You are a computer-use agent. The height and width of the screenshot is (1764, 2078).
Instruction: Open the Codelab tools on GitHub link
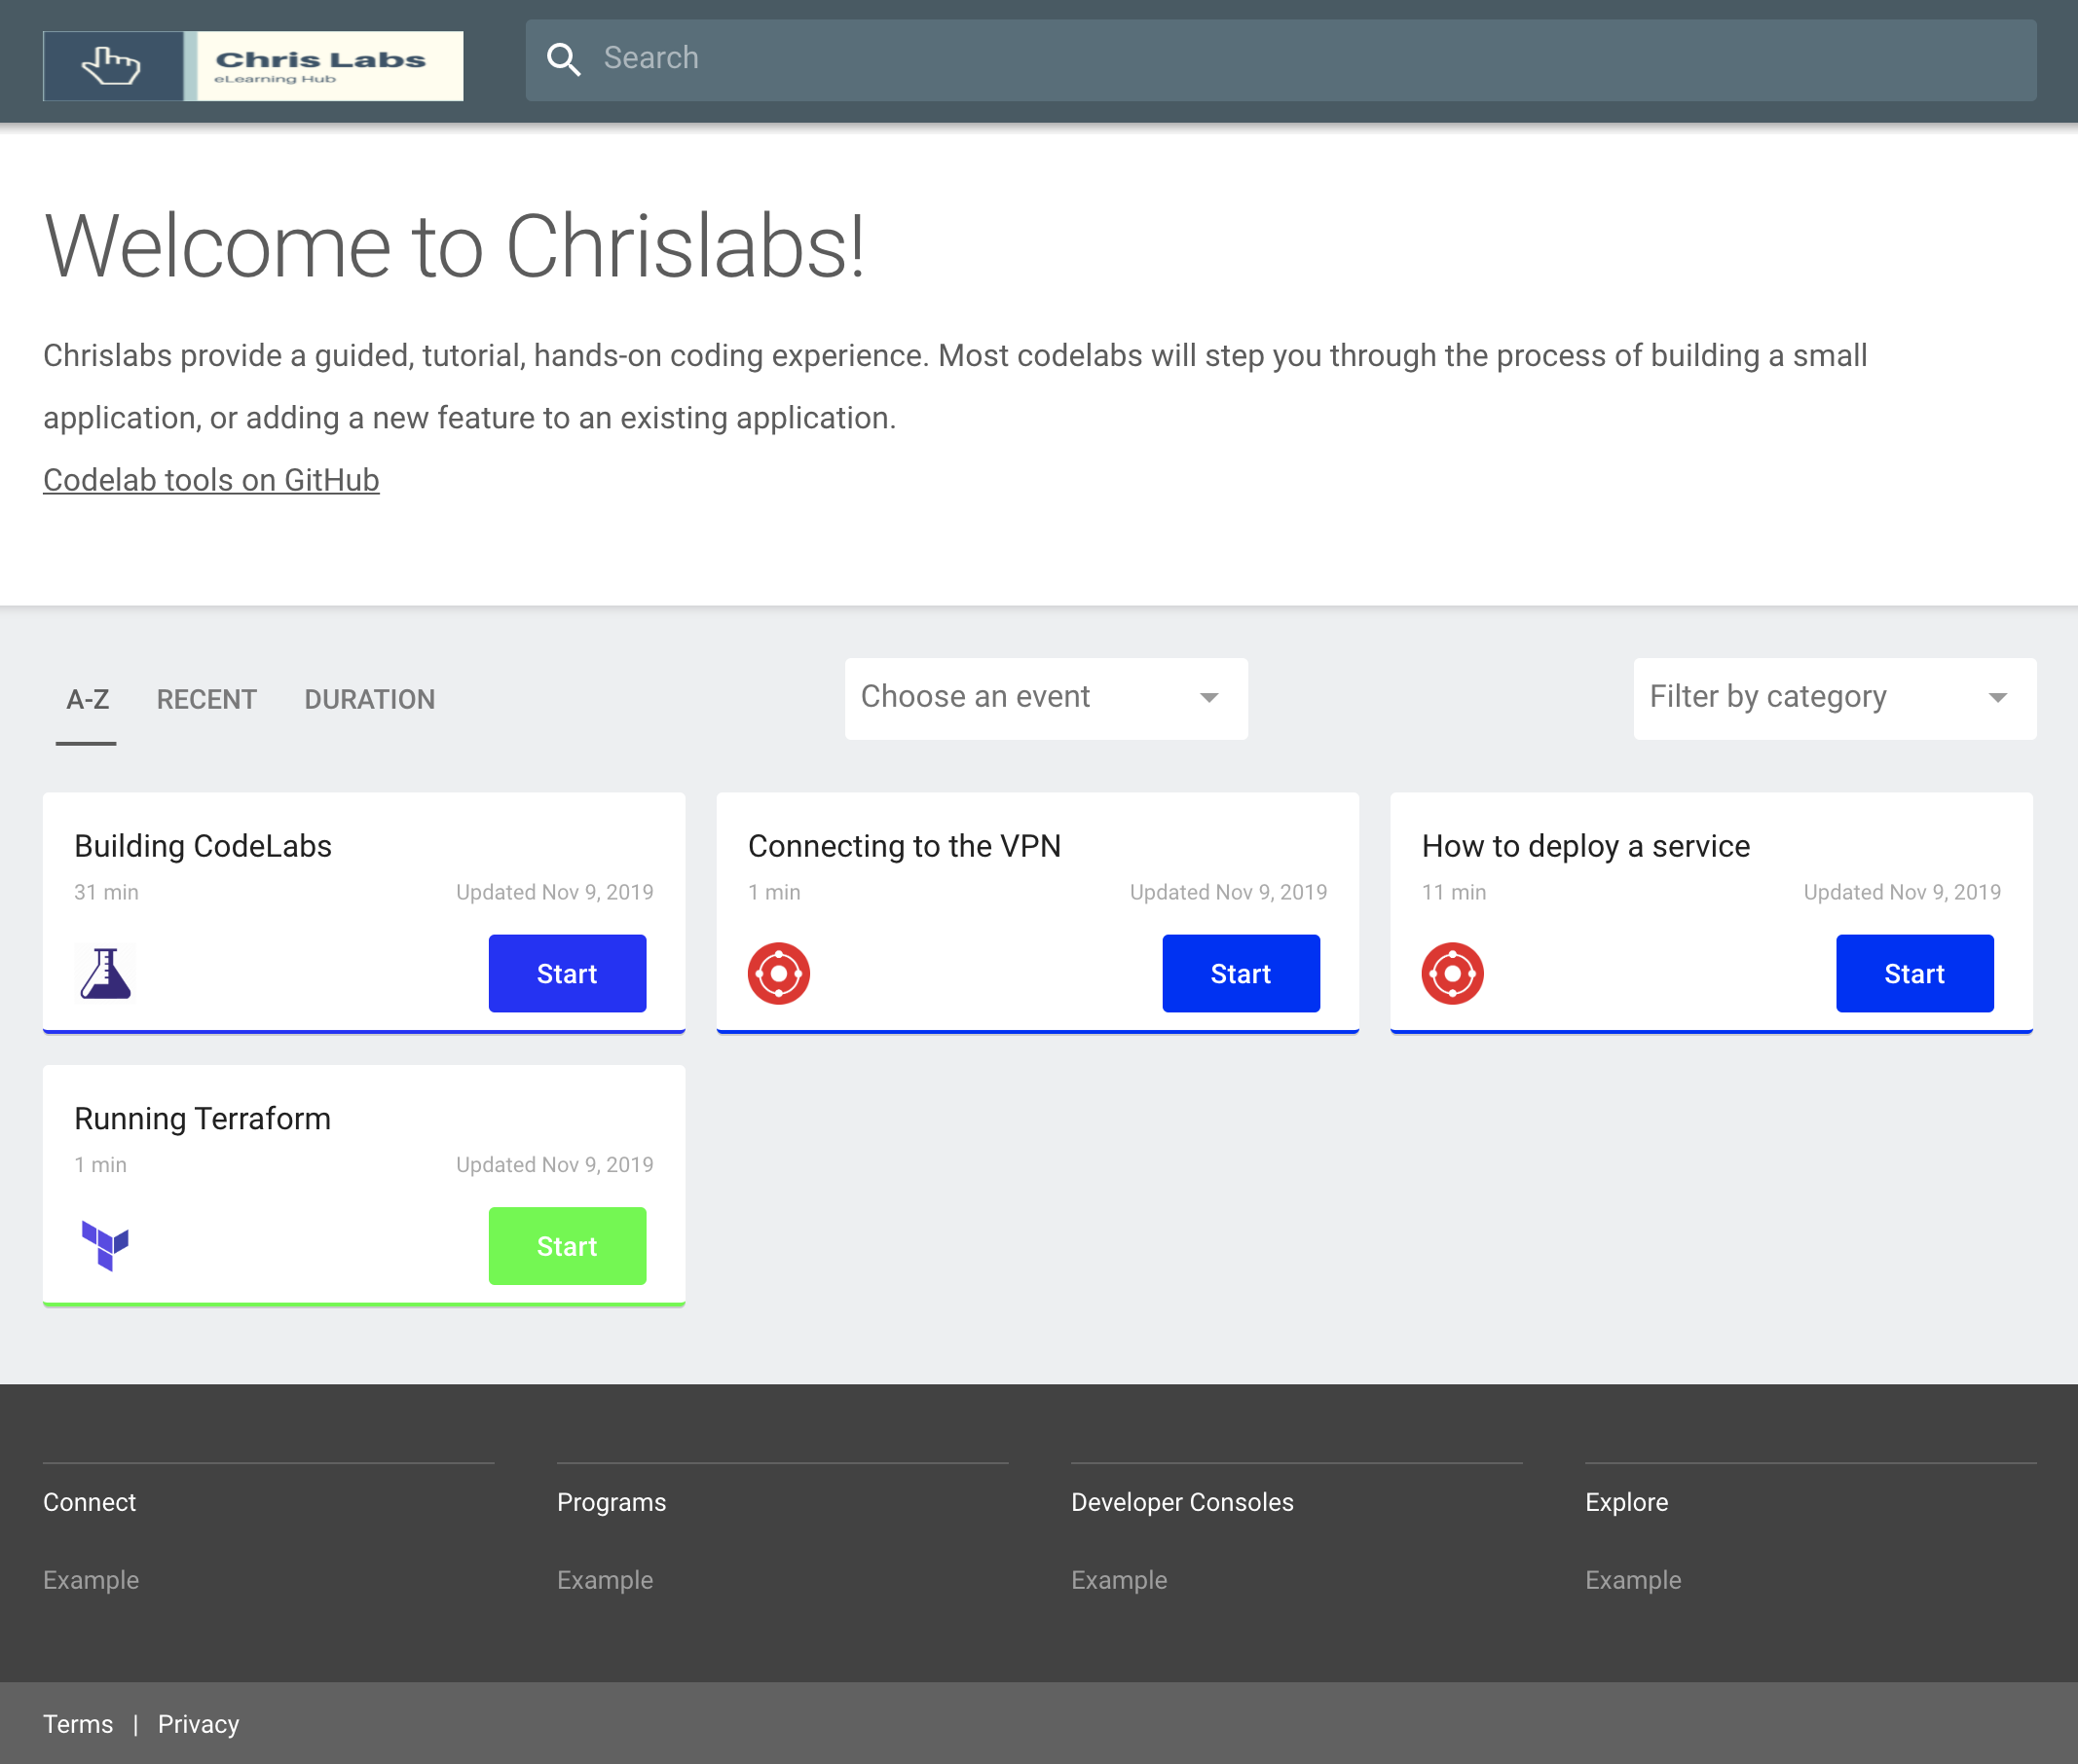[x=210, y=479]
